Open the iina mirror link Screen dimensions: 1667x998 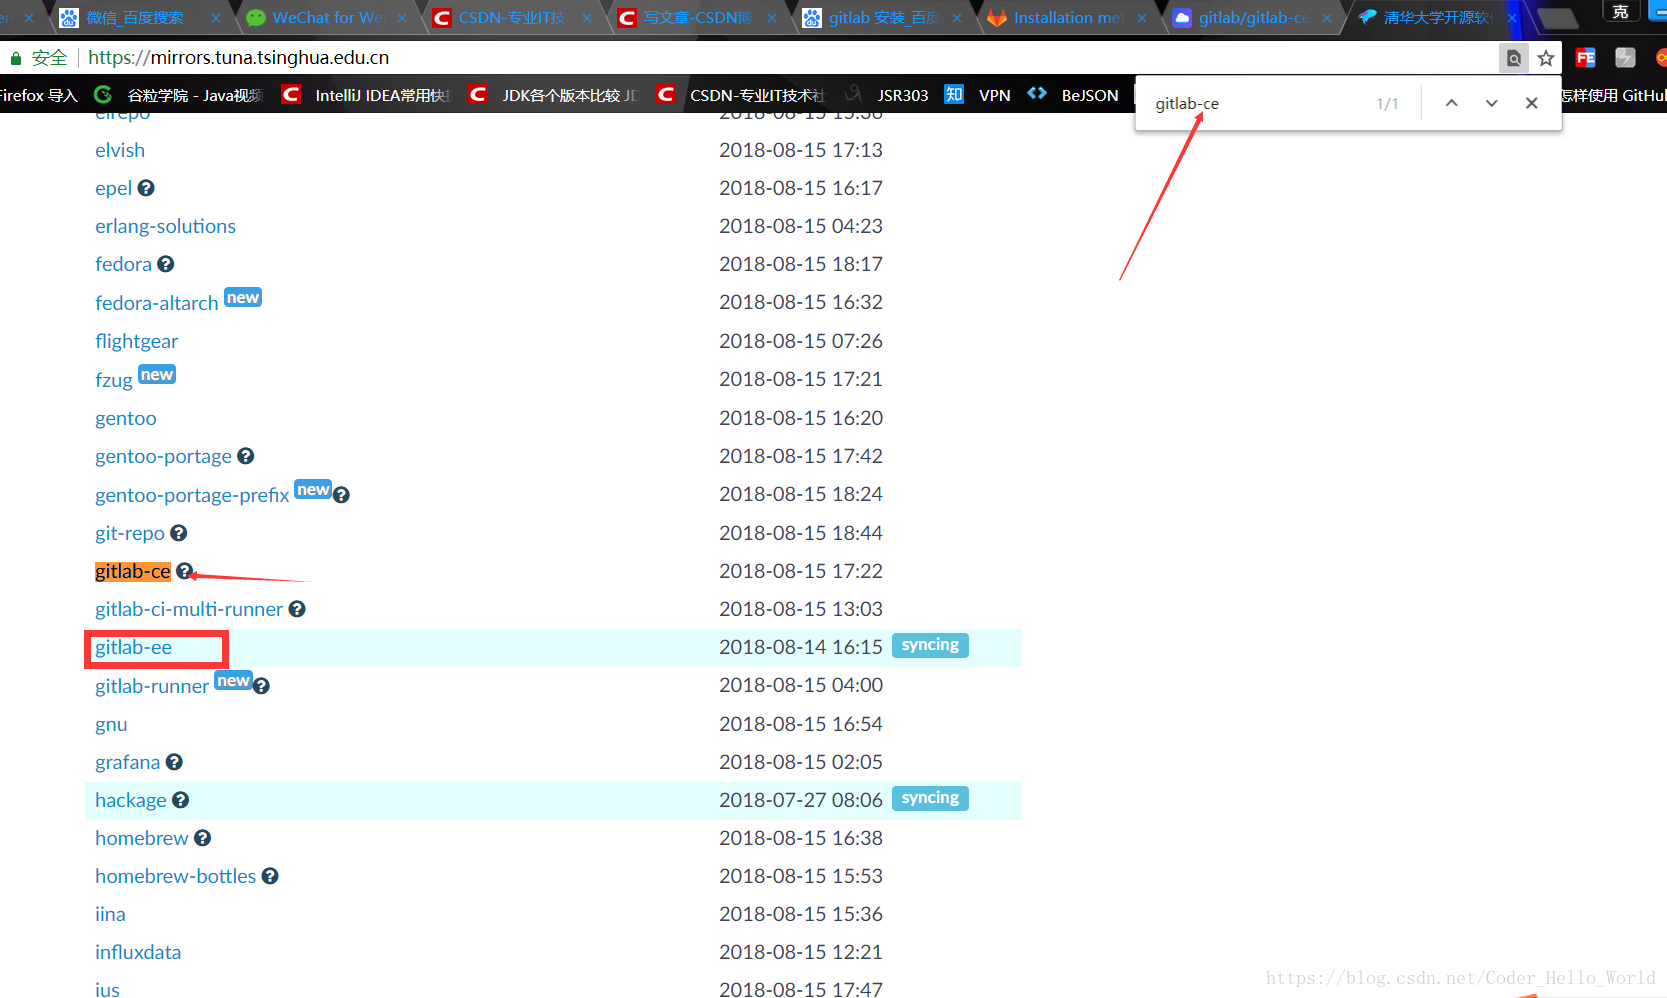[x=110, y=914]
